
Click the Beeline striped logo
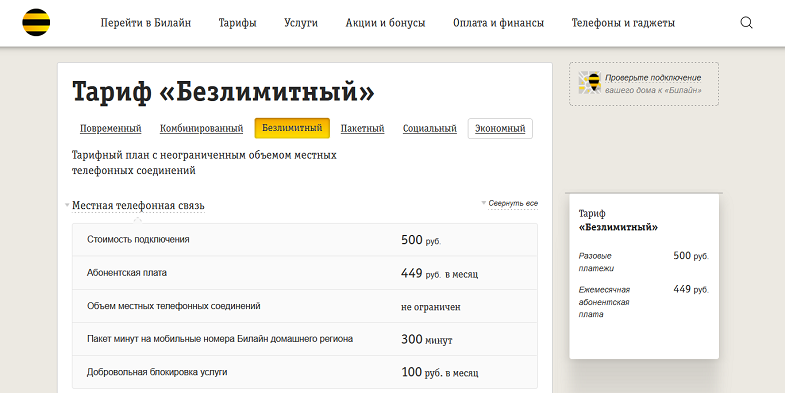click(36, 23)
